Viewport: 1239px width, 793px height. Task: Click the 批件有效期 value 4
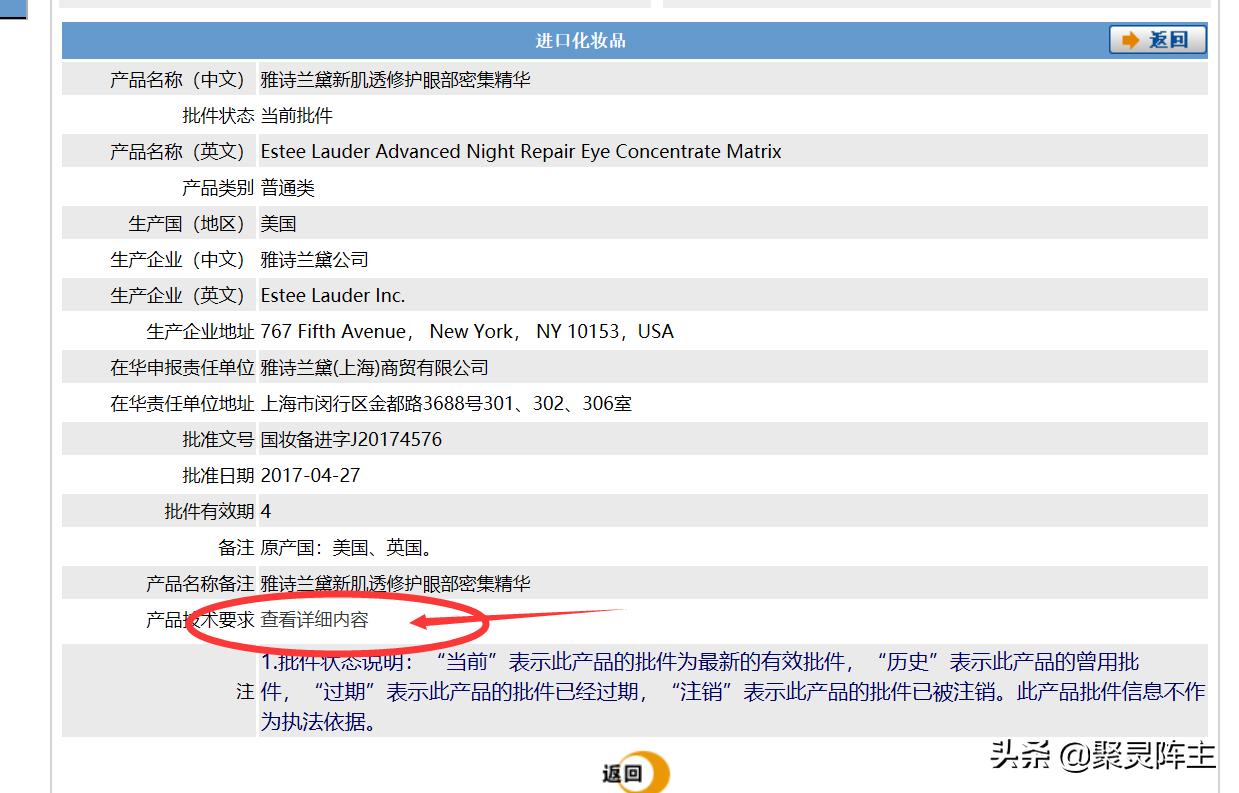(265, 511)
